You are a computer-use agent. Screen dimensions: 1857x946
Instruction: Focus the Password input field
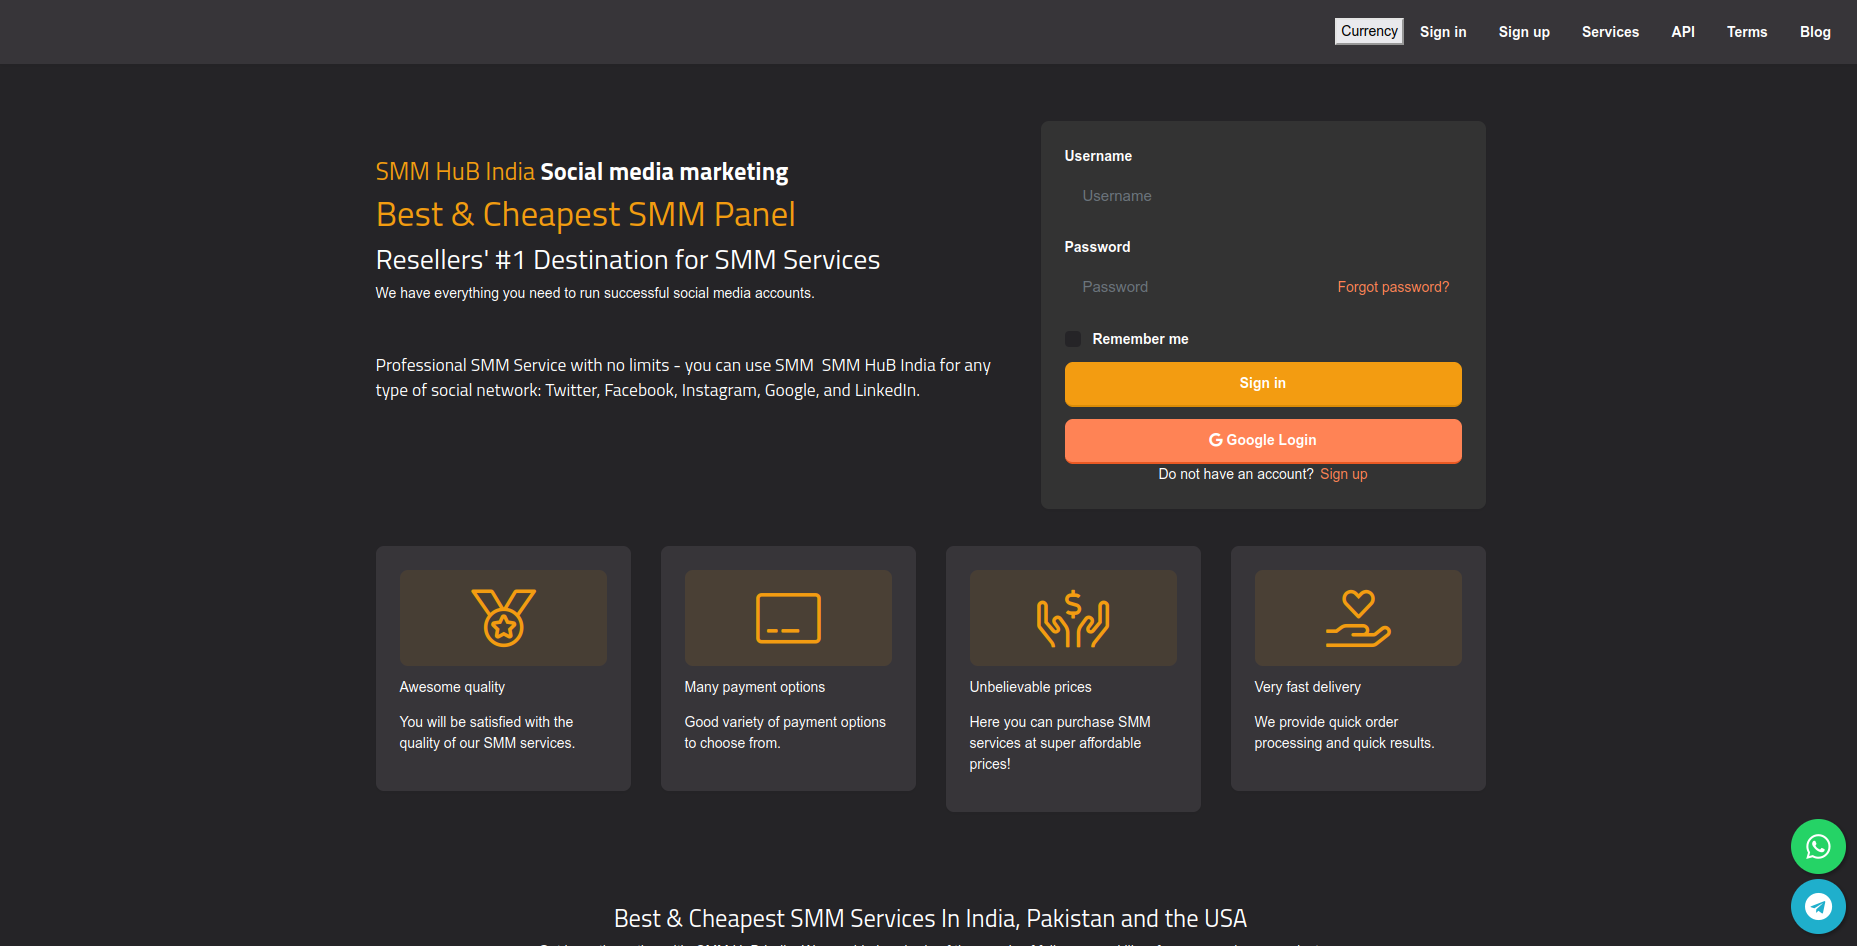tap(1195, 287)
